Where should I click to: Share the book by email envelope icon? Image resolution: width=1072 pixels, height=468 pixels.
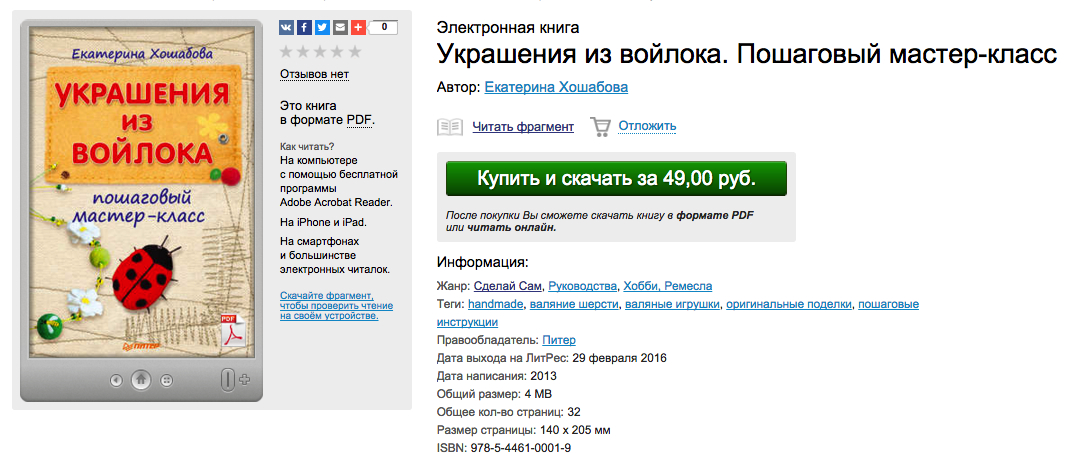[340, 28]
